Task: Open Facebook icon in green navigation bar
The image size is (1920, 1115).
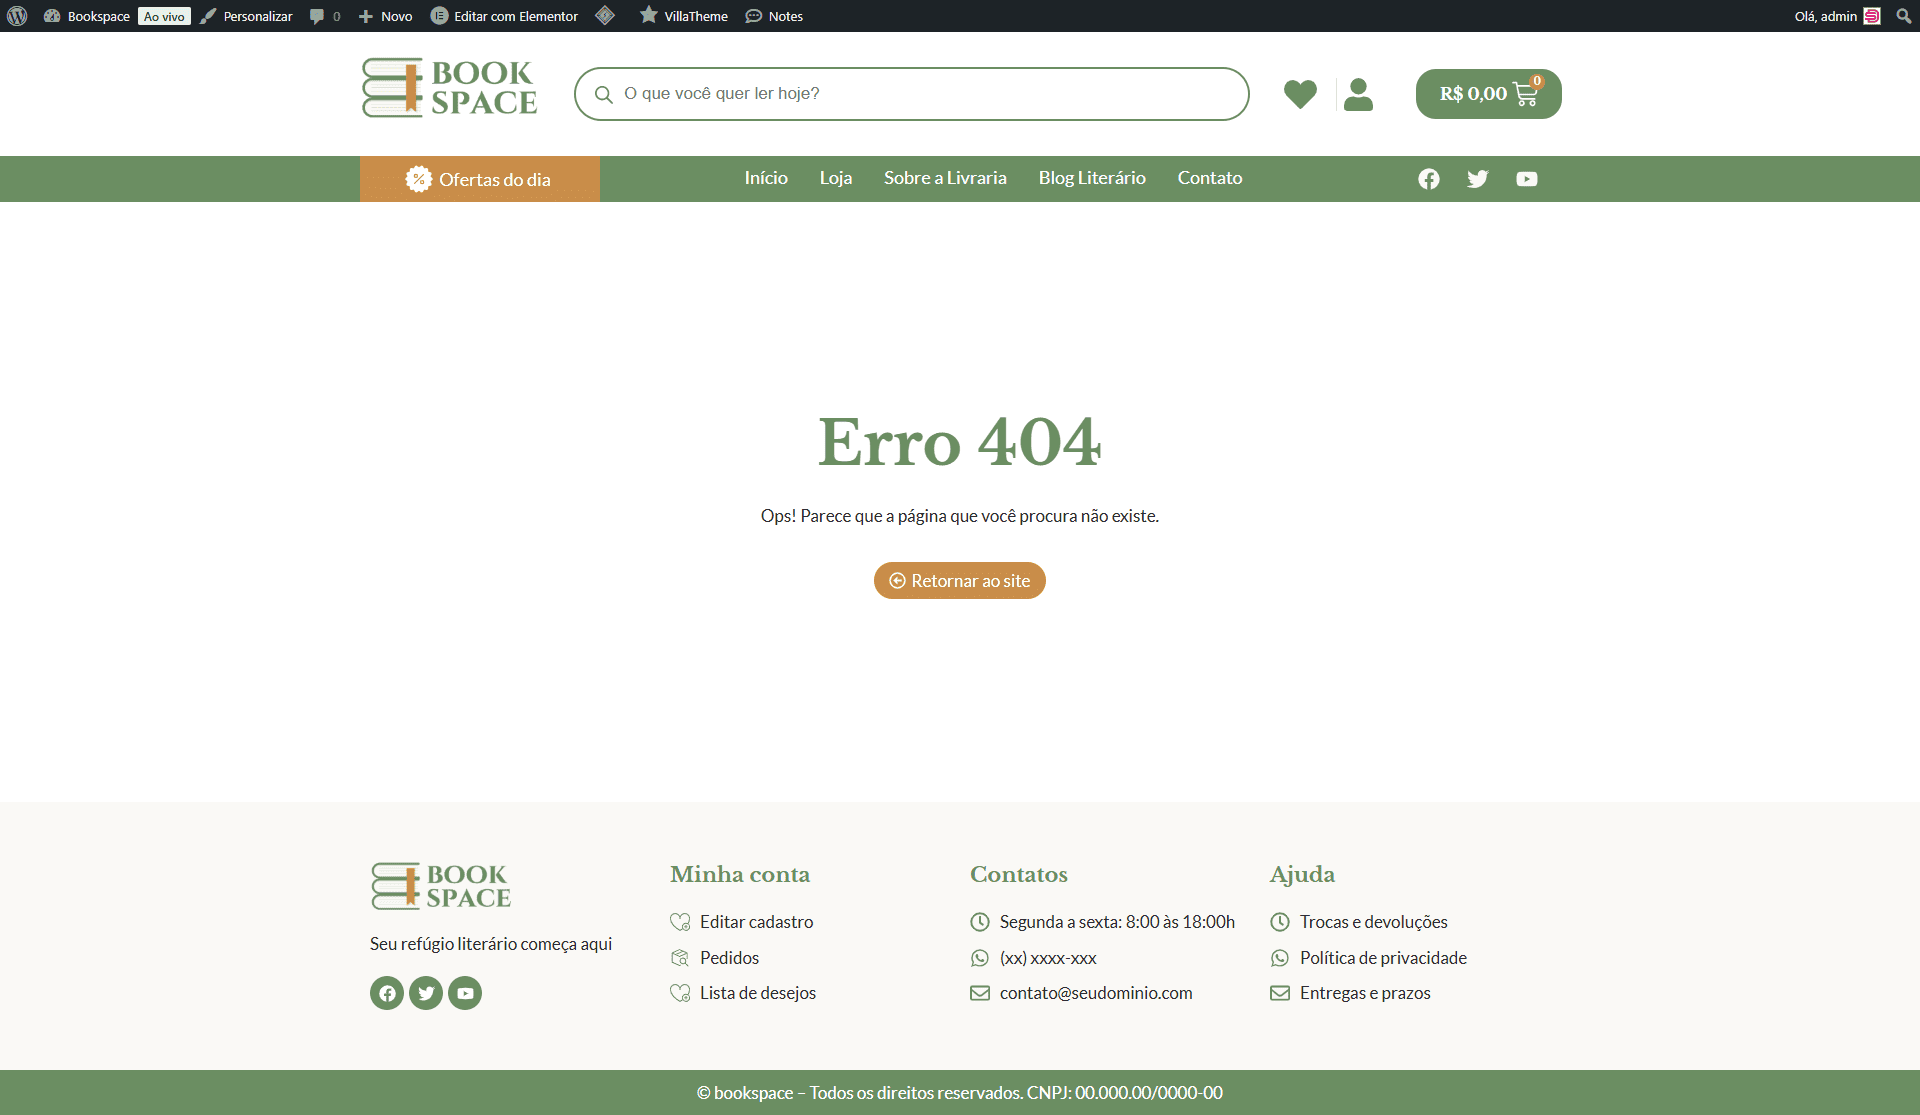Action: 1429,179
